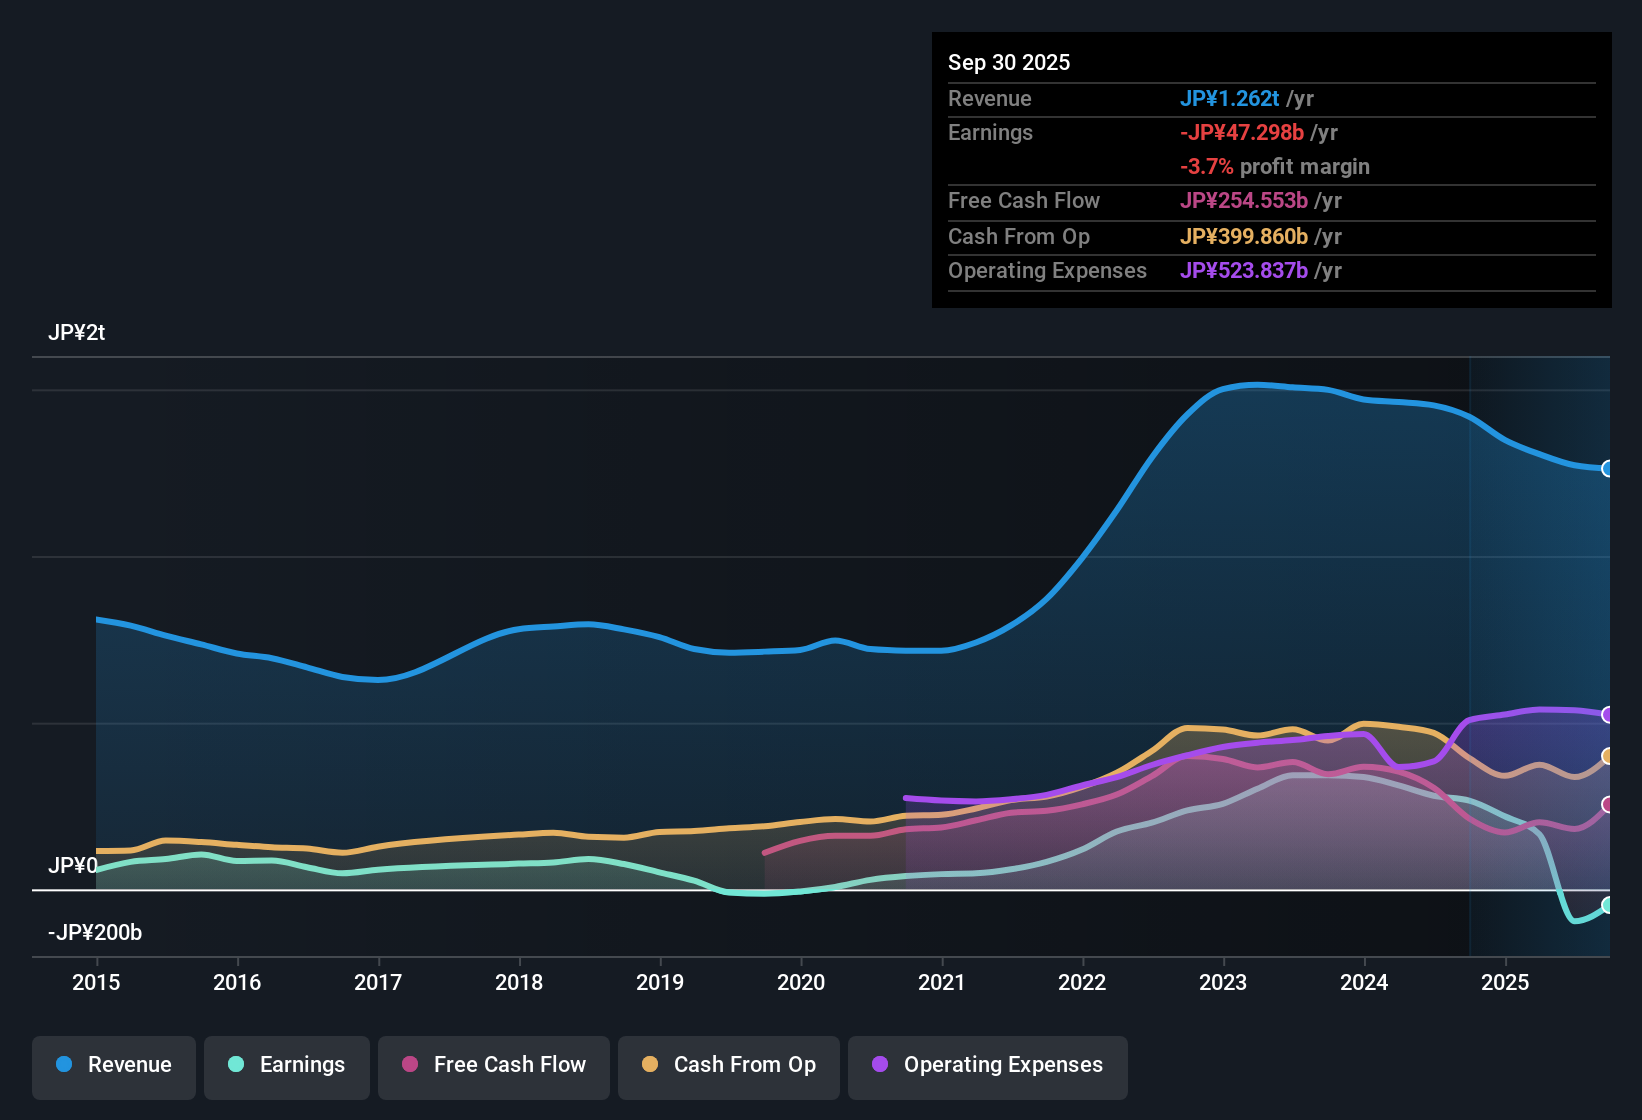Viewport: 1642px width, 1120px height.
Task: Click the pink Free Cash Flow dot
Action: (410, 1065)
